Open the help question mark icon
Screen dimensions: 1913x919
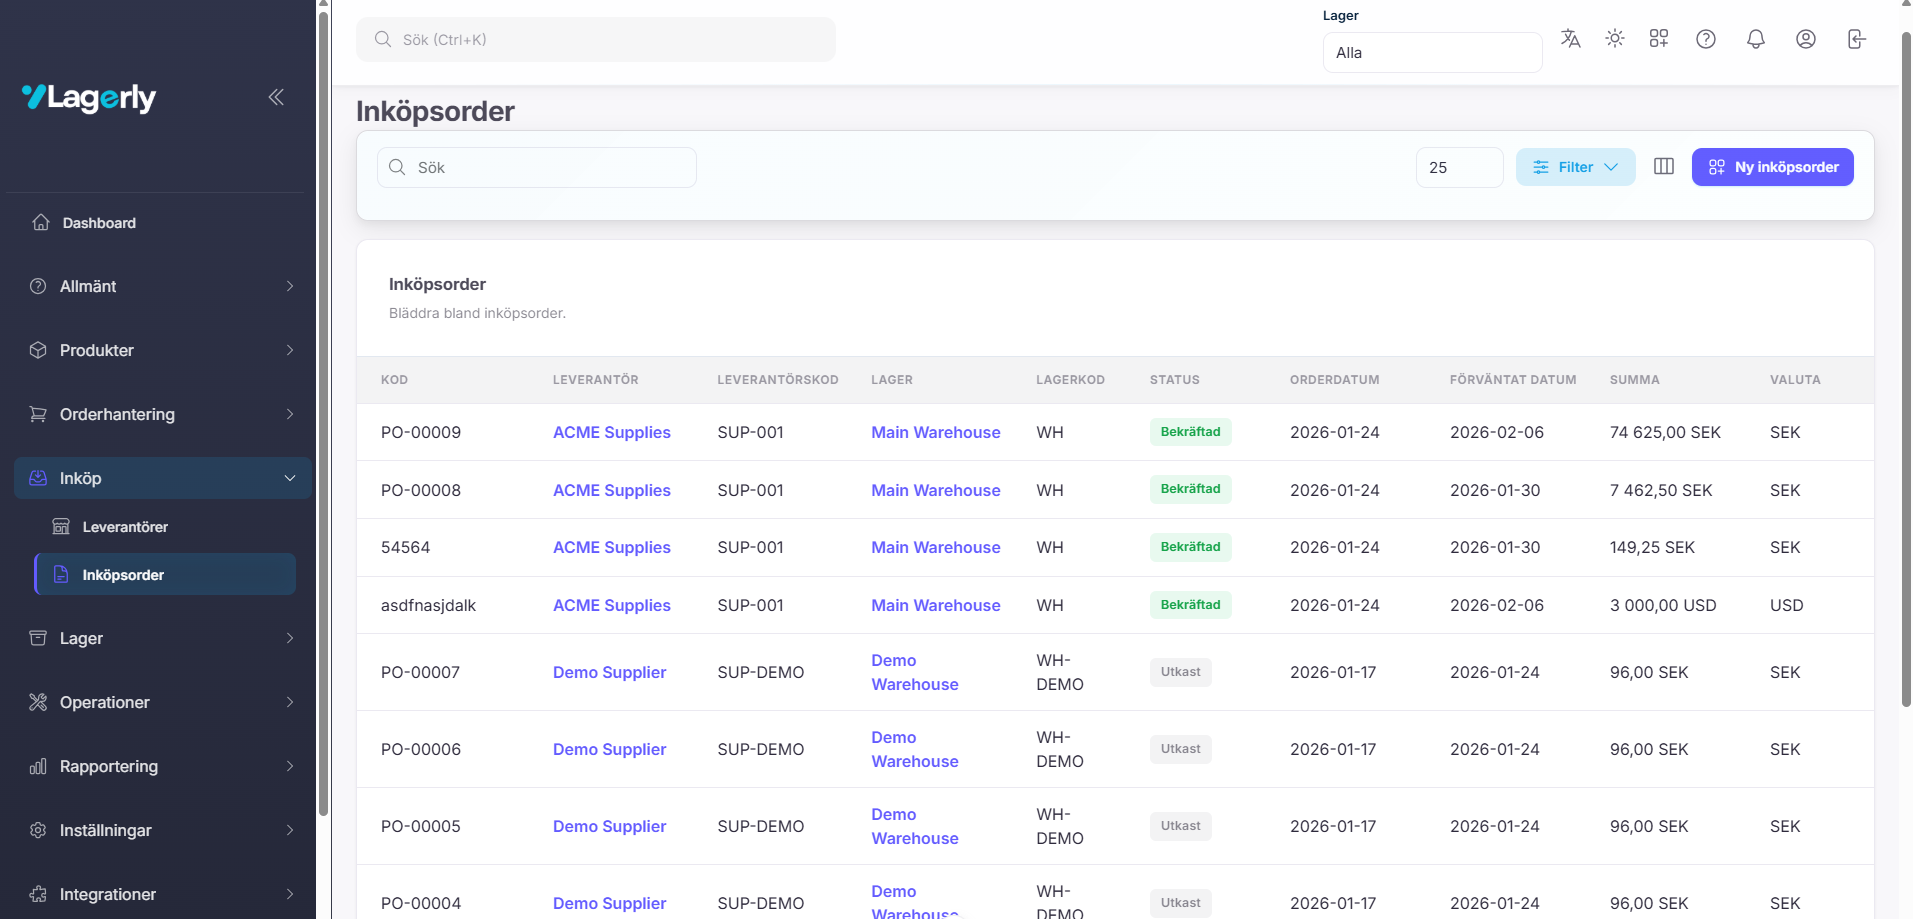pos(1706,39)
